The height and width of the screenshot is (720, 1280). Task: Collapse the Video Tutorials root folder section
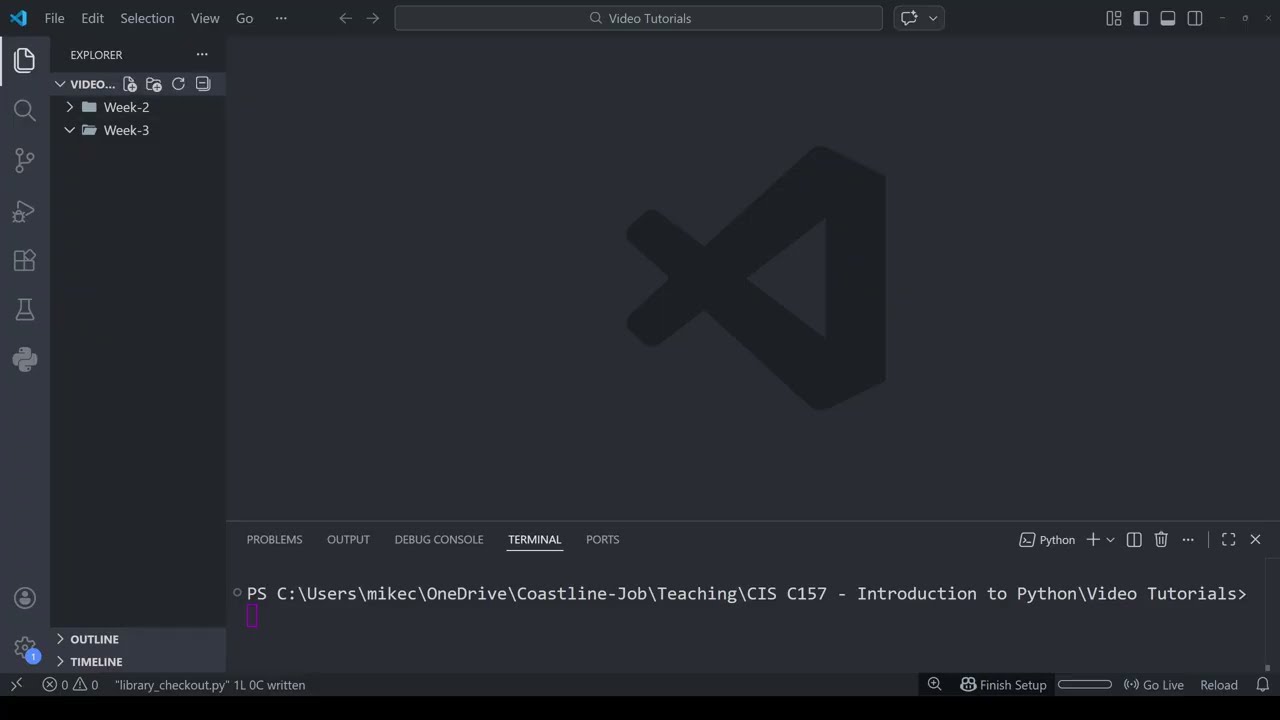click(x=61, y=84)
